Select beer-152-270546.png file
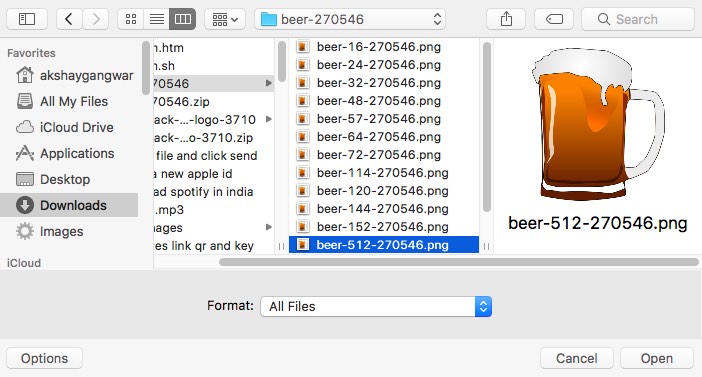 coord(384,227)
